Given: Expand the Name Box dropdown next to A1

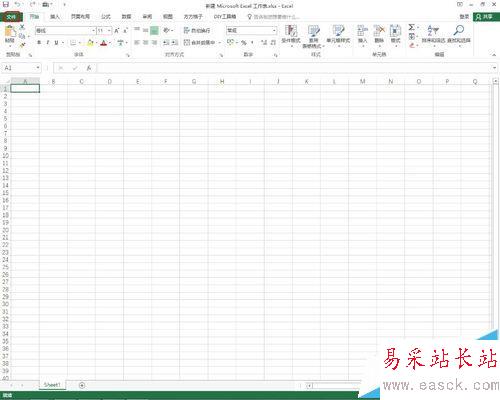Looking at the screenshot, I should tap(38, 68).
